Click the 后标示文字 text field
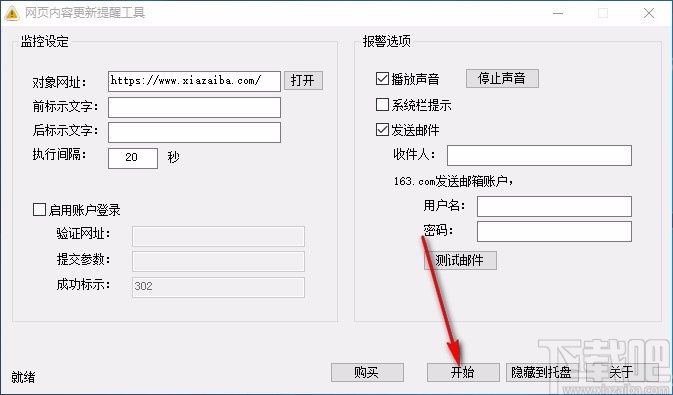 (194, 132)
